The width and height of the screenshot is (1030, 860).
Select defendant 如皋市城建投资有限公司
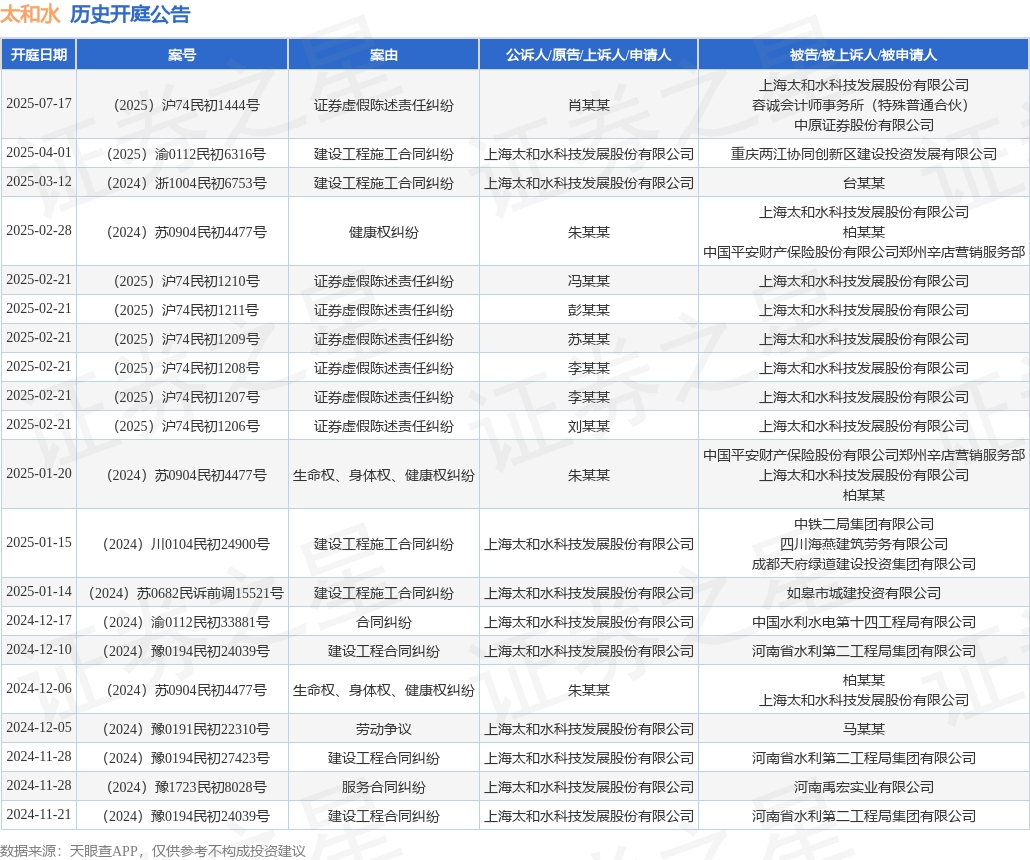click(x=864, y=593)
